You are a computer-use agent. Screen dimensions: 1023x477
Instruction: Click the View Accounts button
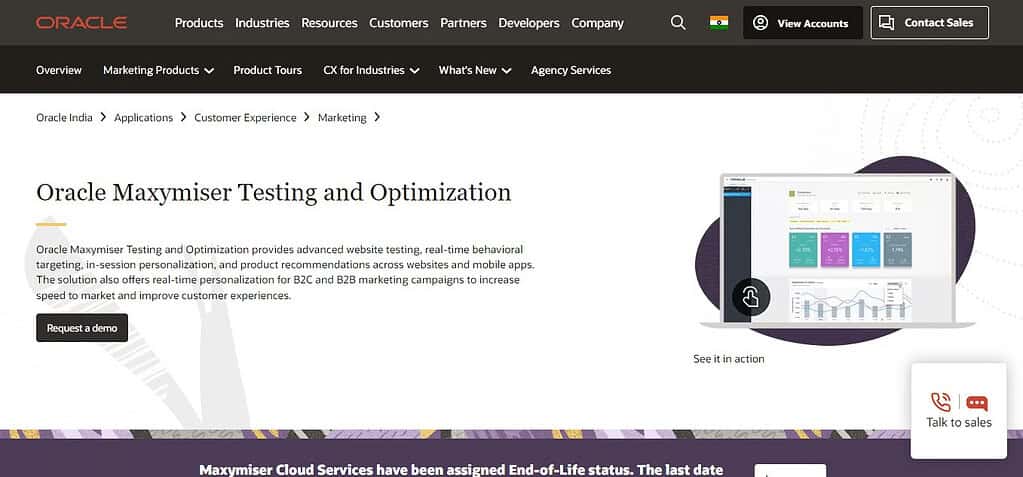coord(802,23)
